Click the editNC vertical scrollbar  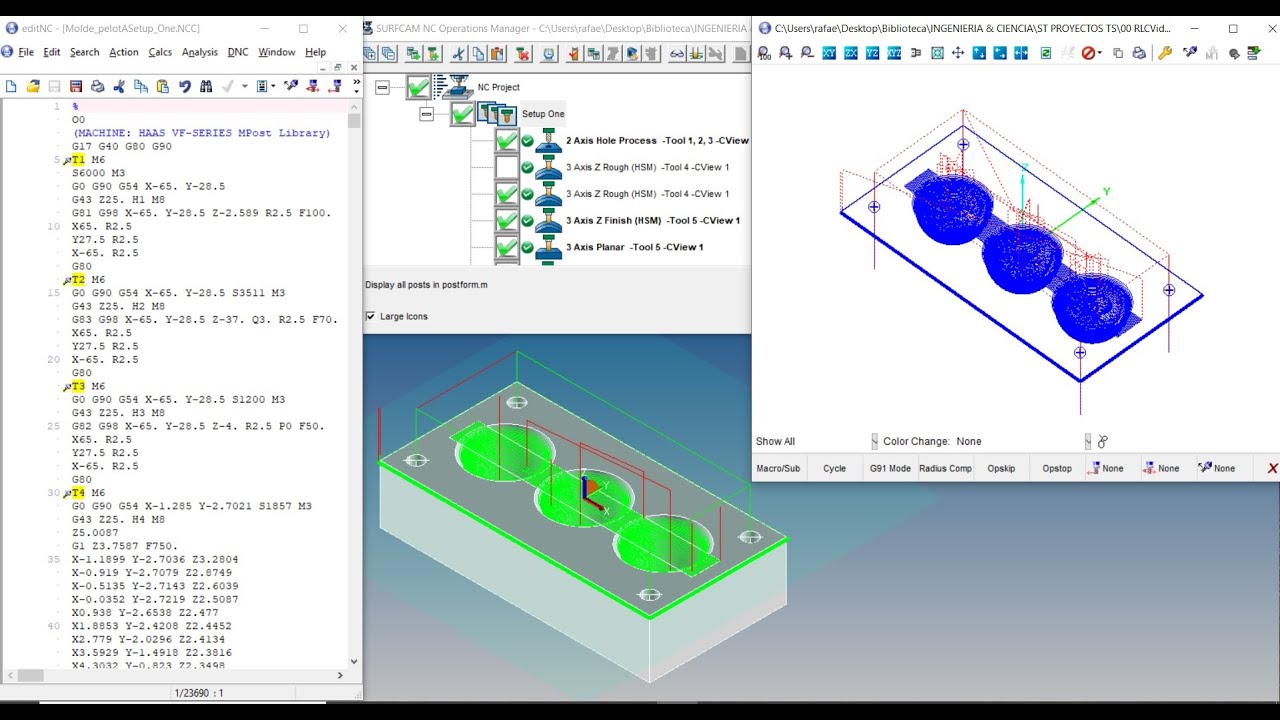click(353, 385)
